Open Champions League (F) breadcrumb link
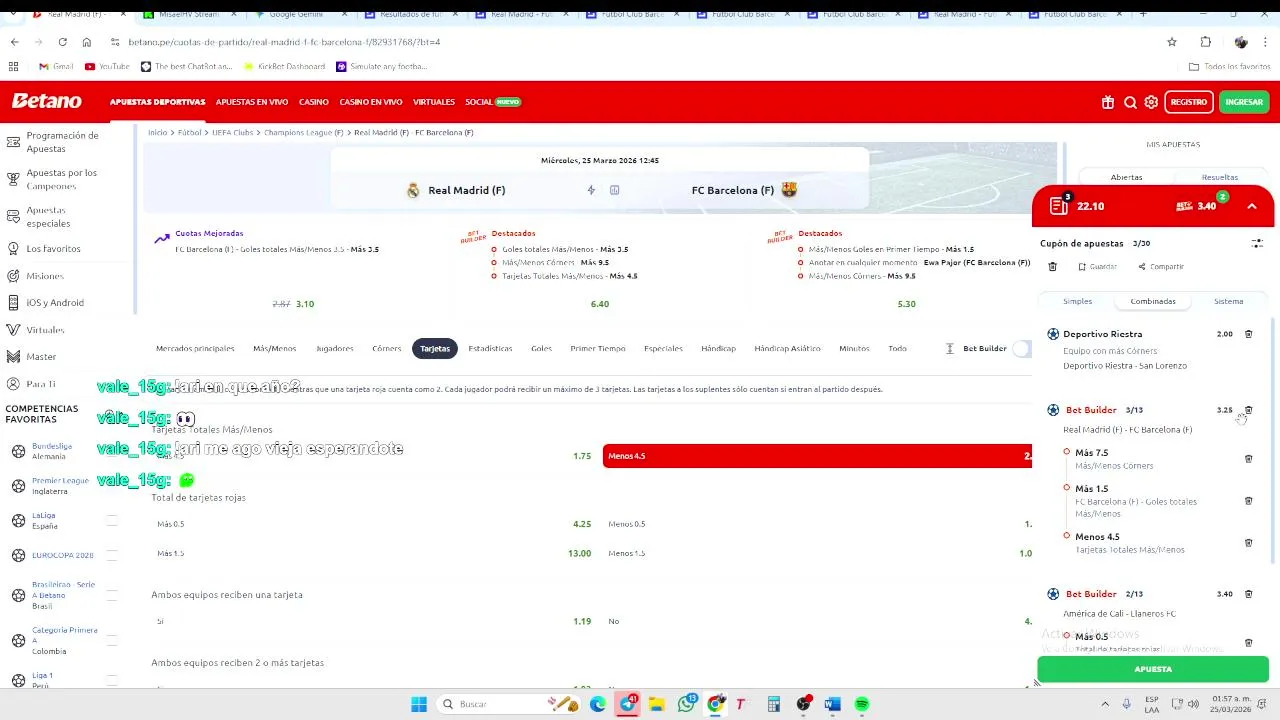The image size is (1280, 720). tap(303, 132)
